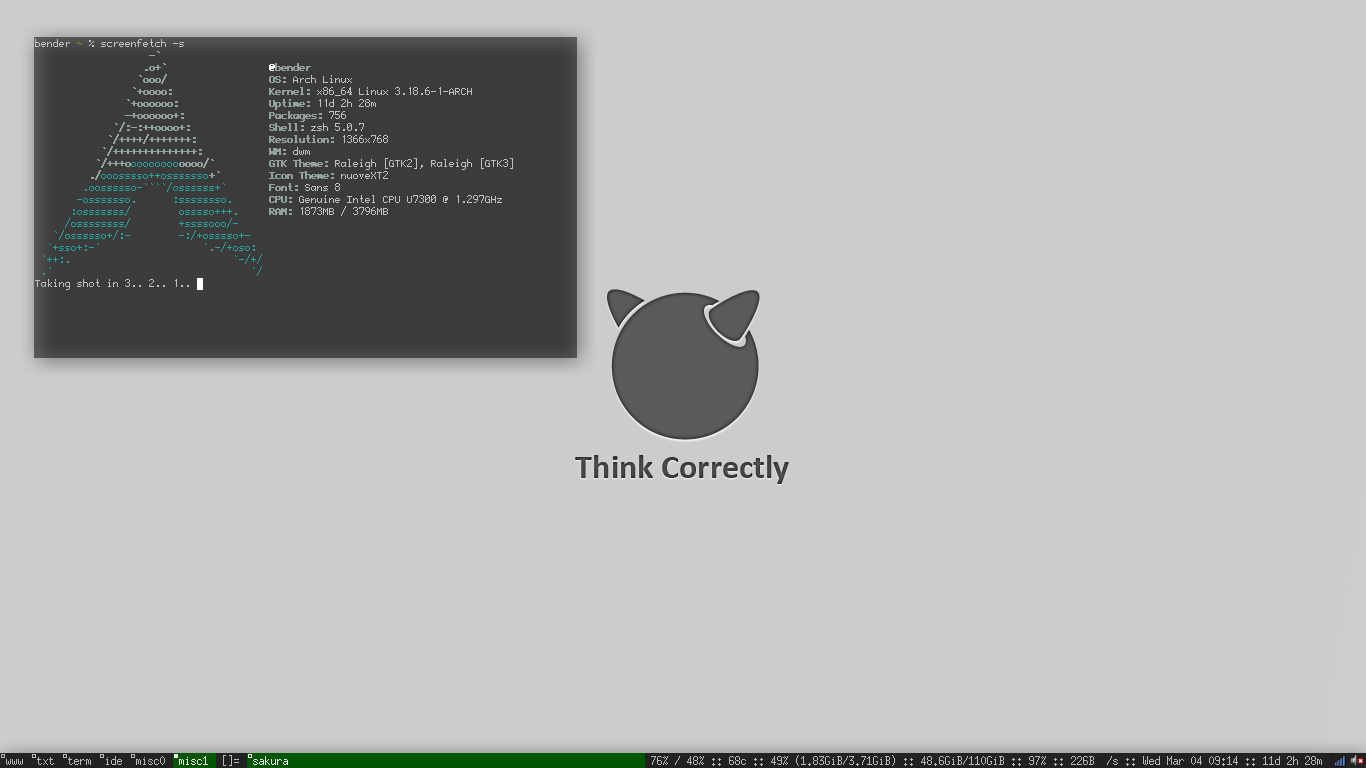Click the Arch Linux ASCII logo
1366x768 pixels.
pos(152,164)
